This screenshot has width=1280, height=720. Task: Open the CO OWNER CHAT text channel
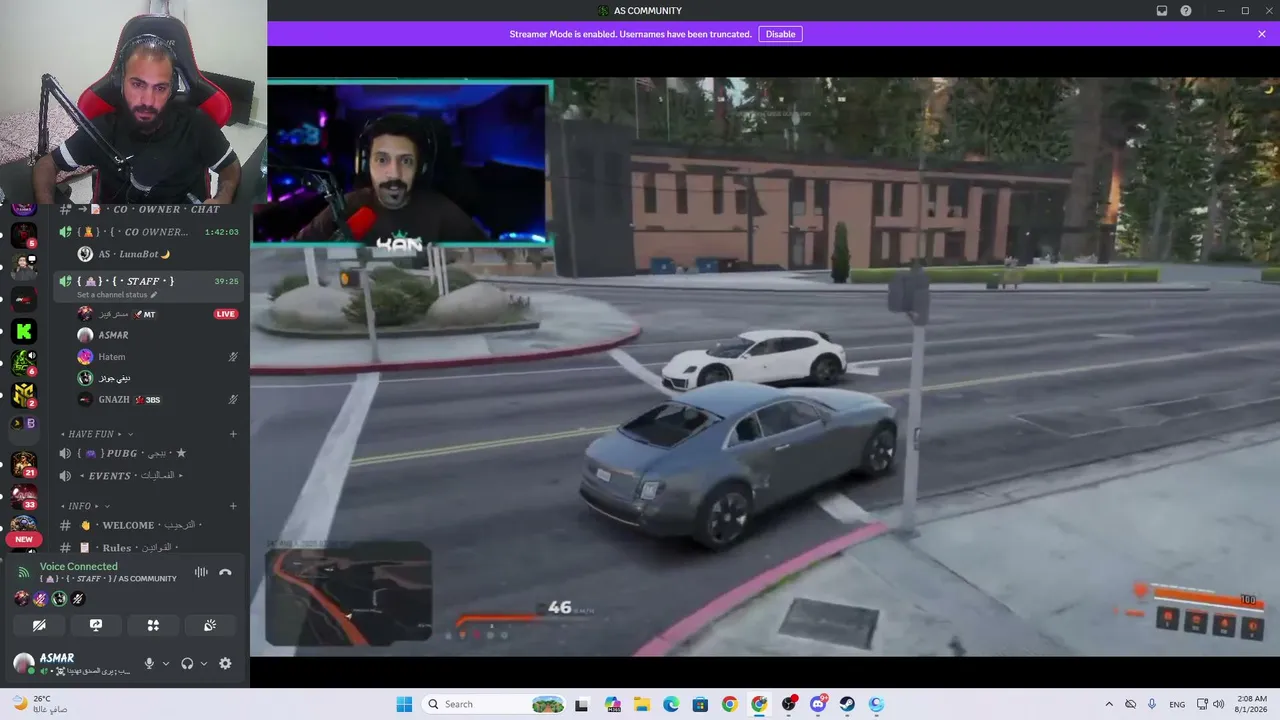(148, 209)
